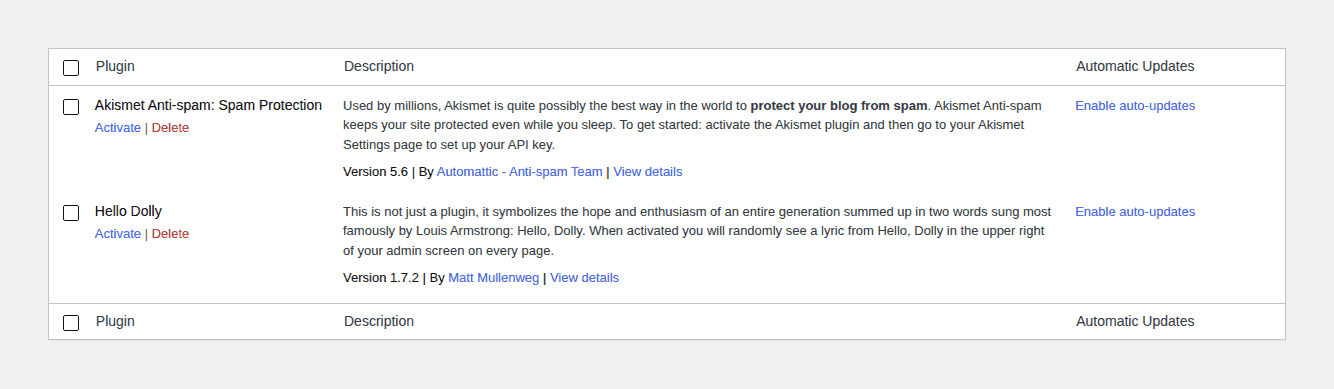Enable auto-updates for Hello Dolly
1334x389 pixels.
pos(1135,212)
